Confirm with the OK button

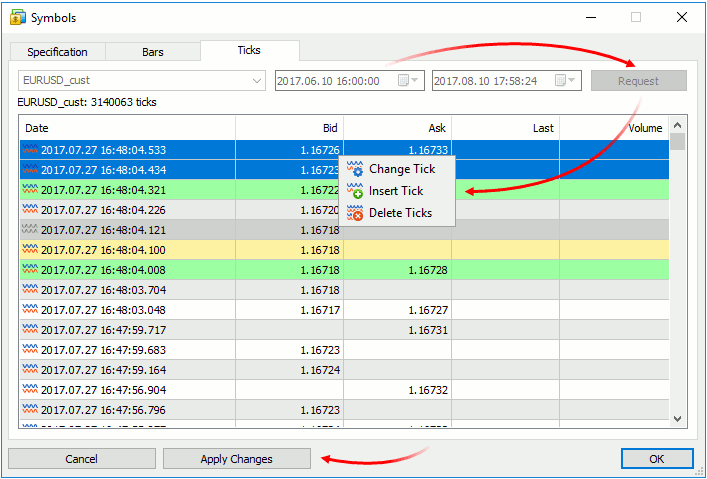click(x=656, y=459)
